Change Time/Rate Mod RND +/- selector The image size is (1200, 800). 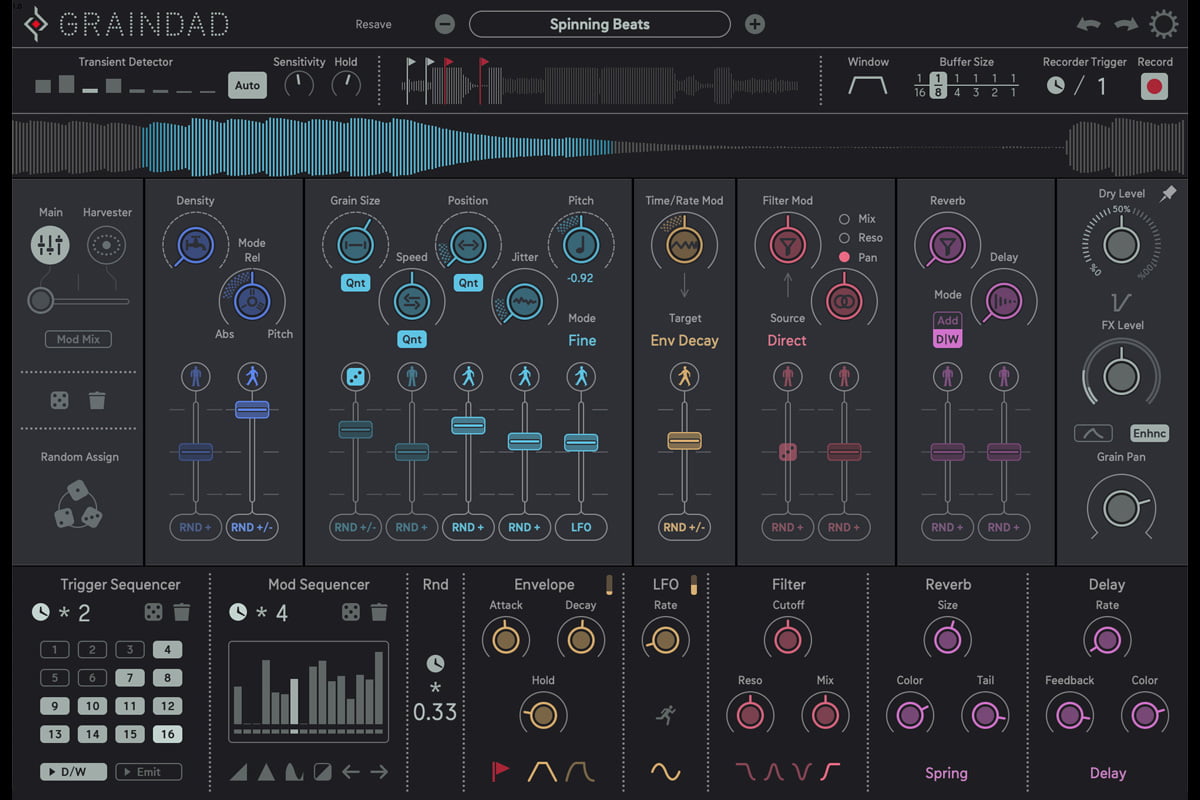tap(684, 527)
